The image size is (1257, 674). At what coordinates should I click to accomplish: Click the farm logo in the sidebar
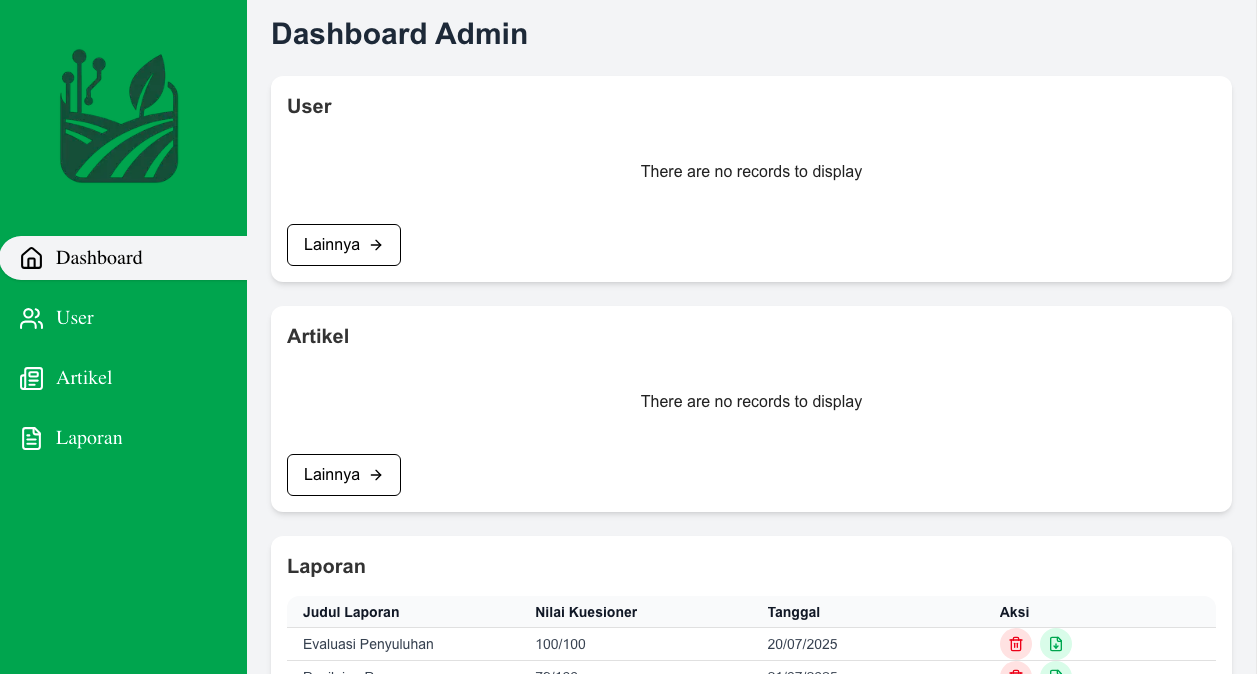[119, 117]
